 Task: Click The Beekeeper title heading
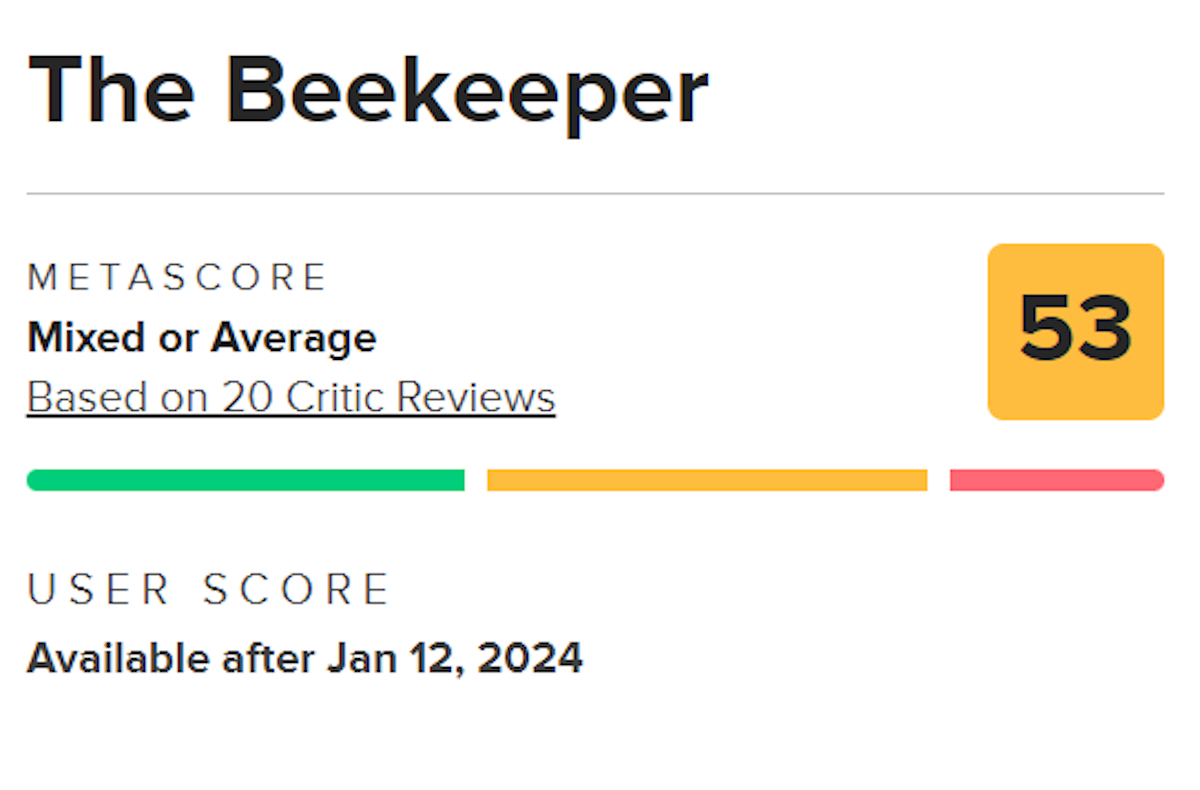click(368, 92)
